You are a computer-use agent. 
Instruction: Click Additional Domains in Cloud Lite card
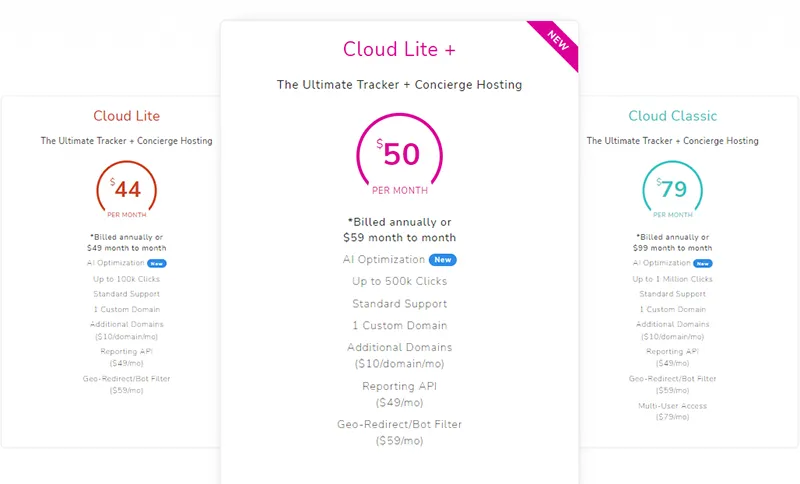tap(127, 324)
